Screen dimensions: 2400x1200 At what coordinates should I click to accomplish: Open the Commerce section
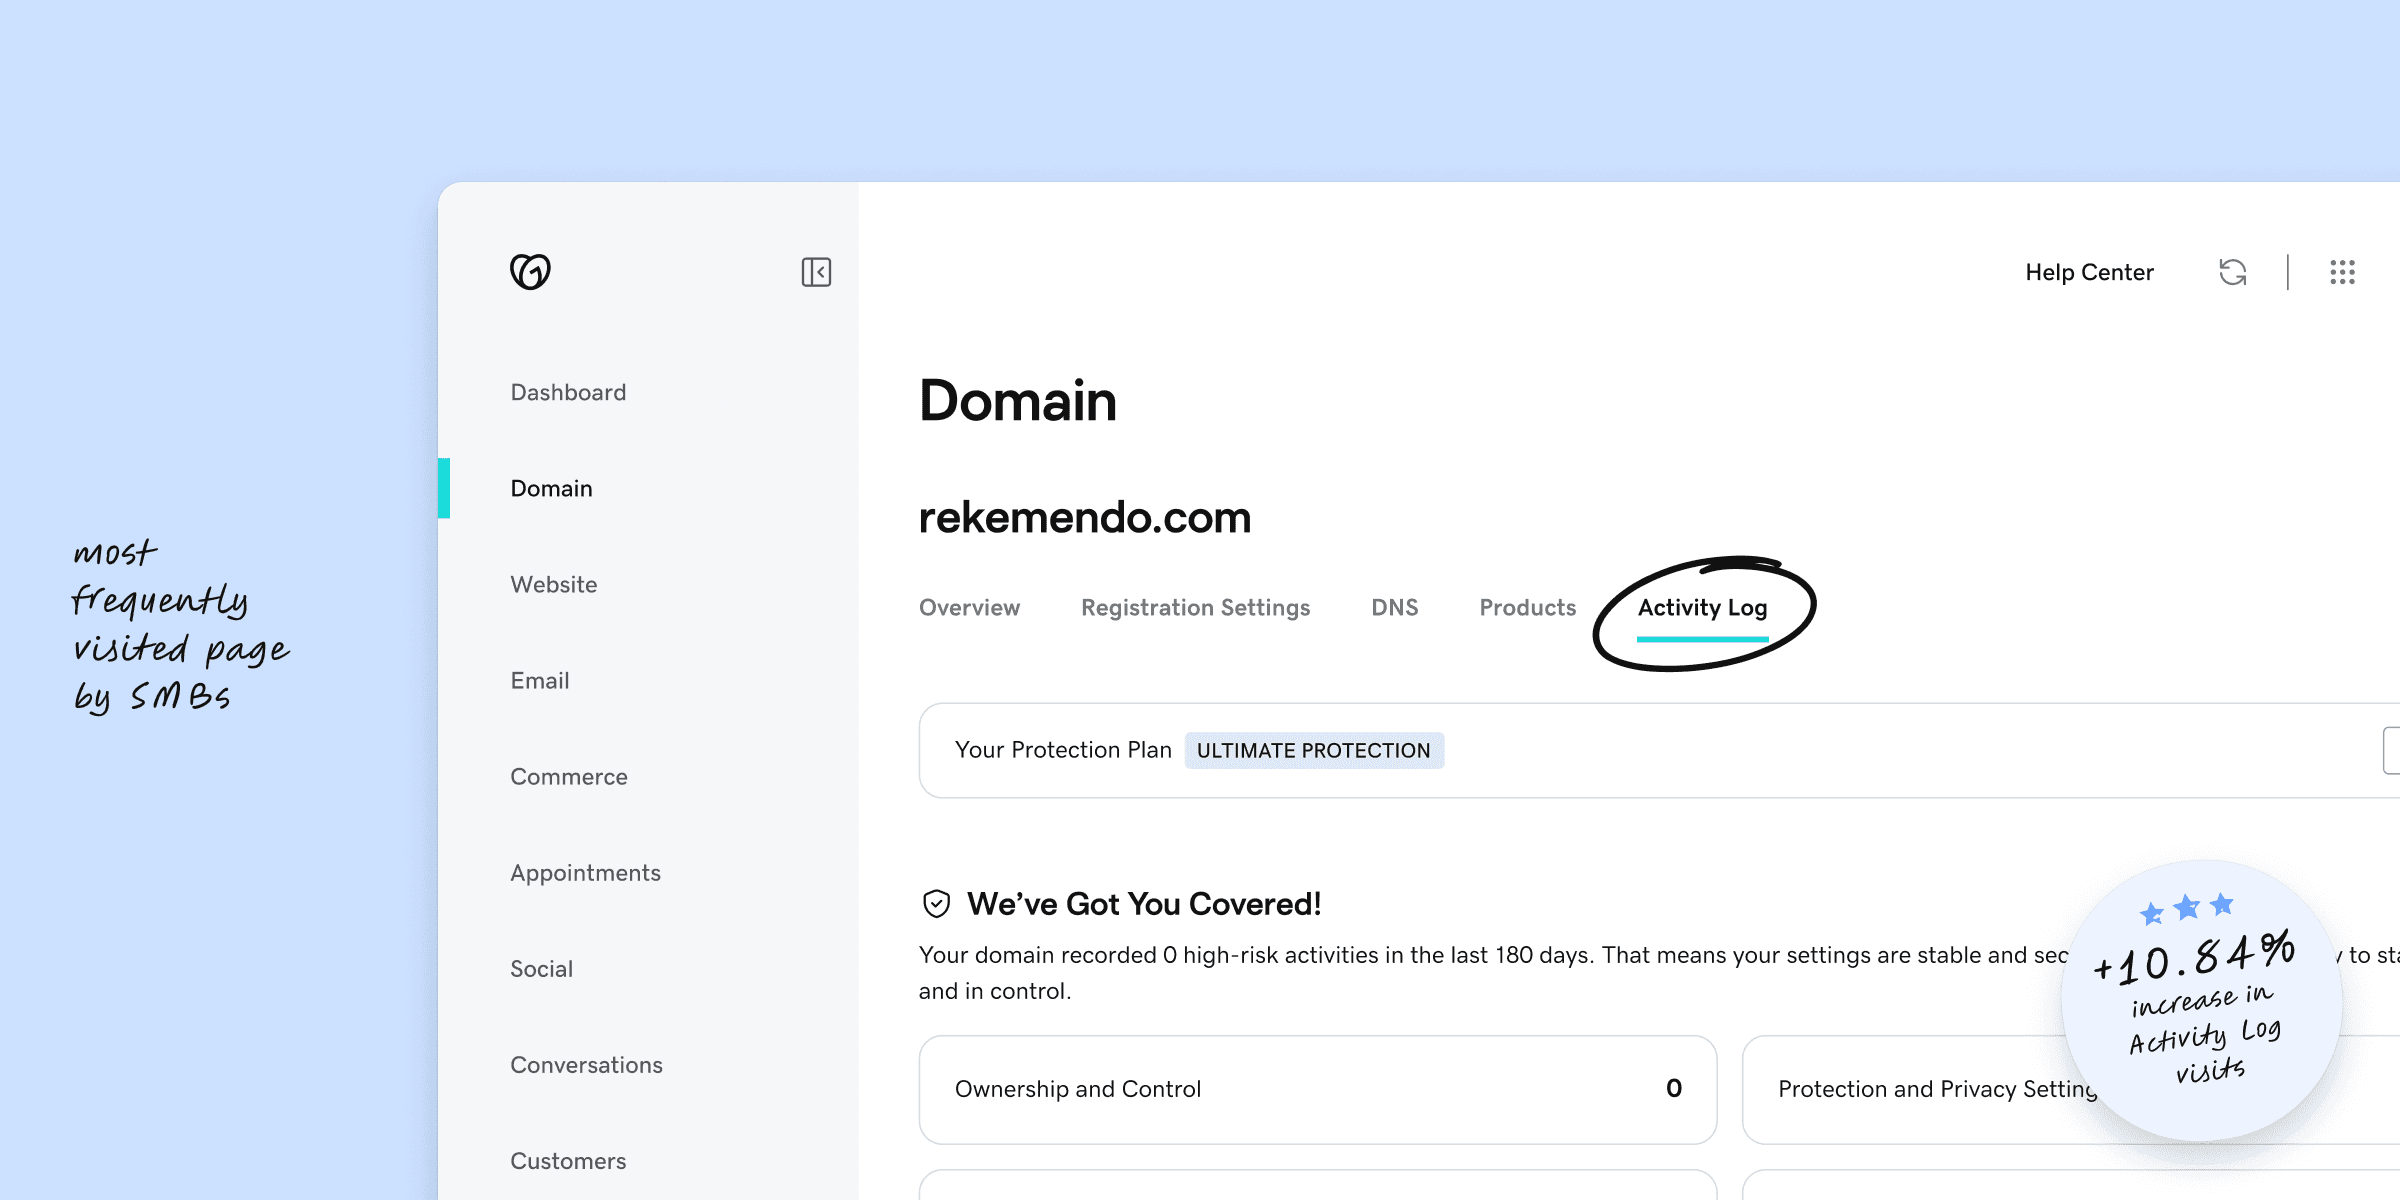click(x=568, y=777)
